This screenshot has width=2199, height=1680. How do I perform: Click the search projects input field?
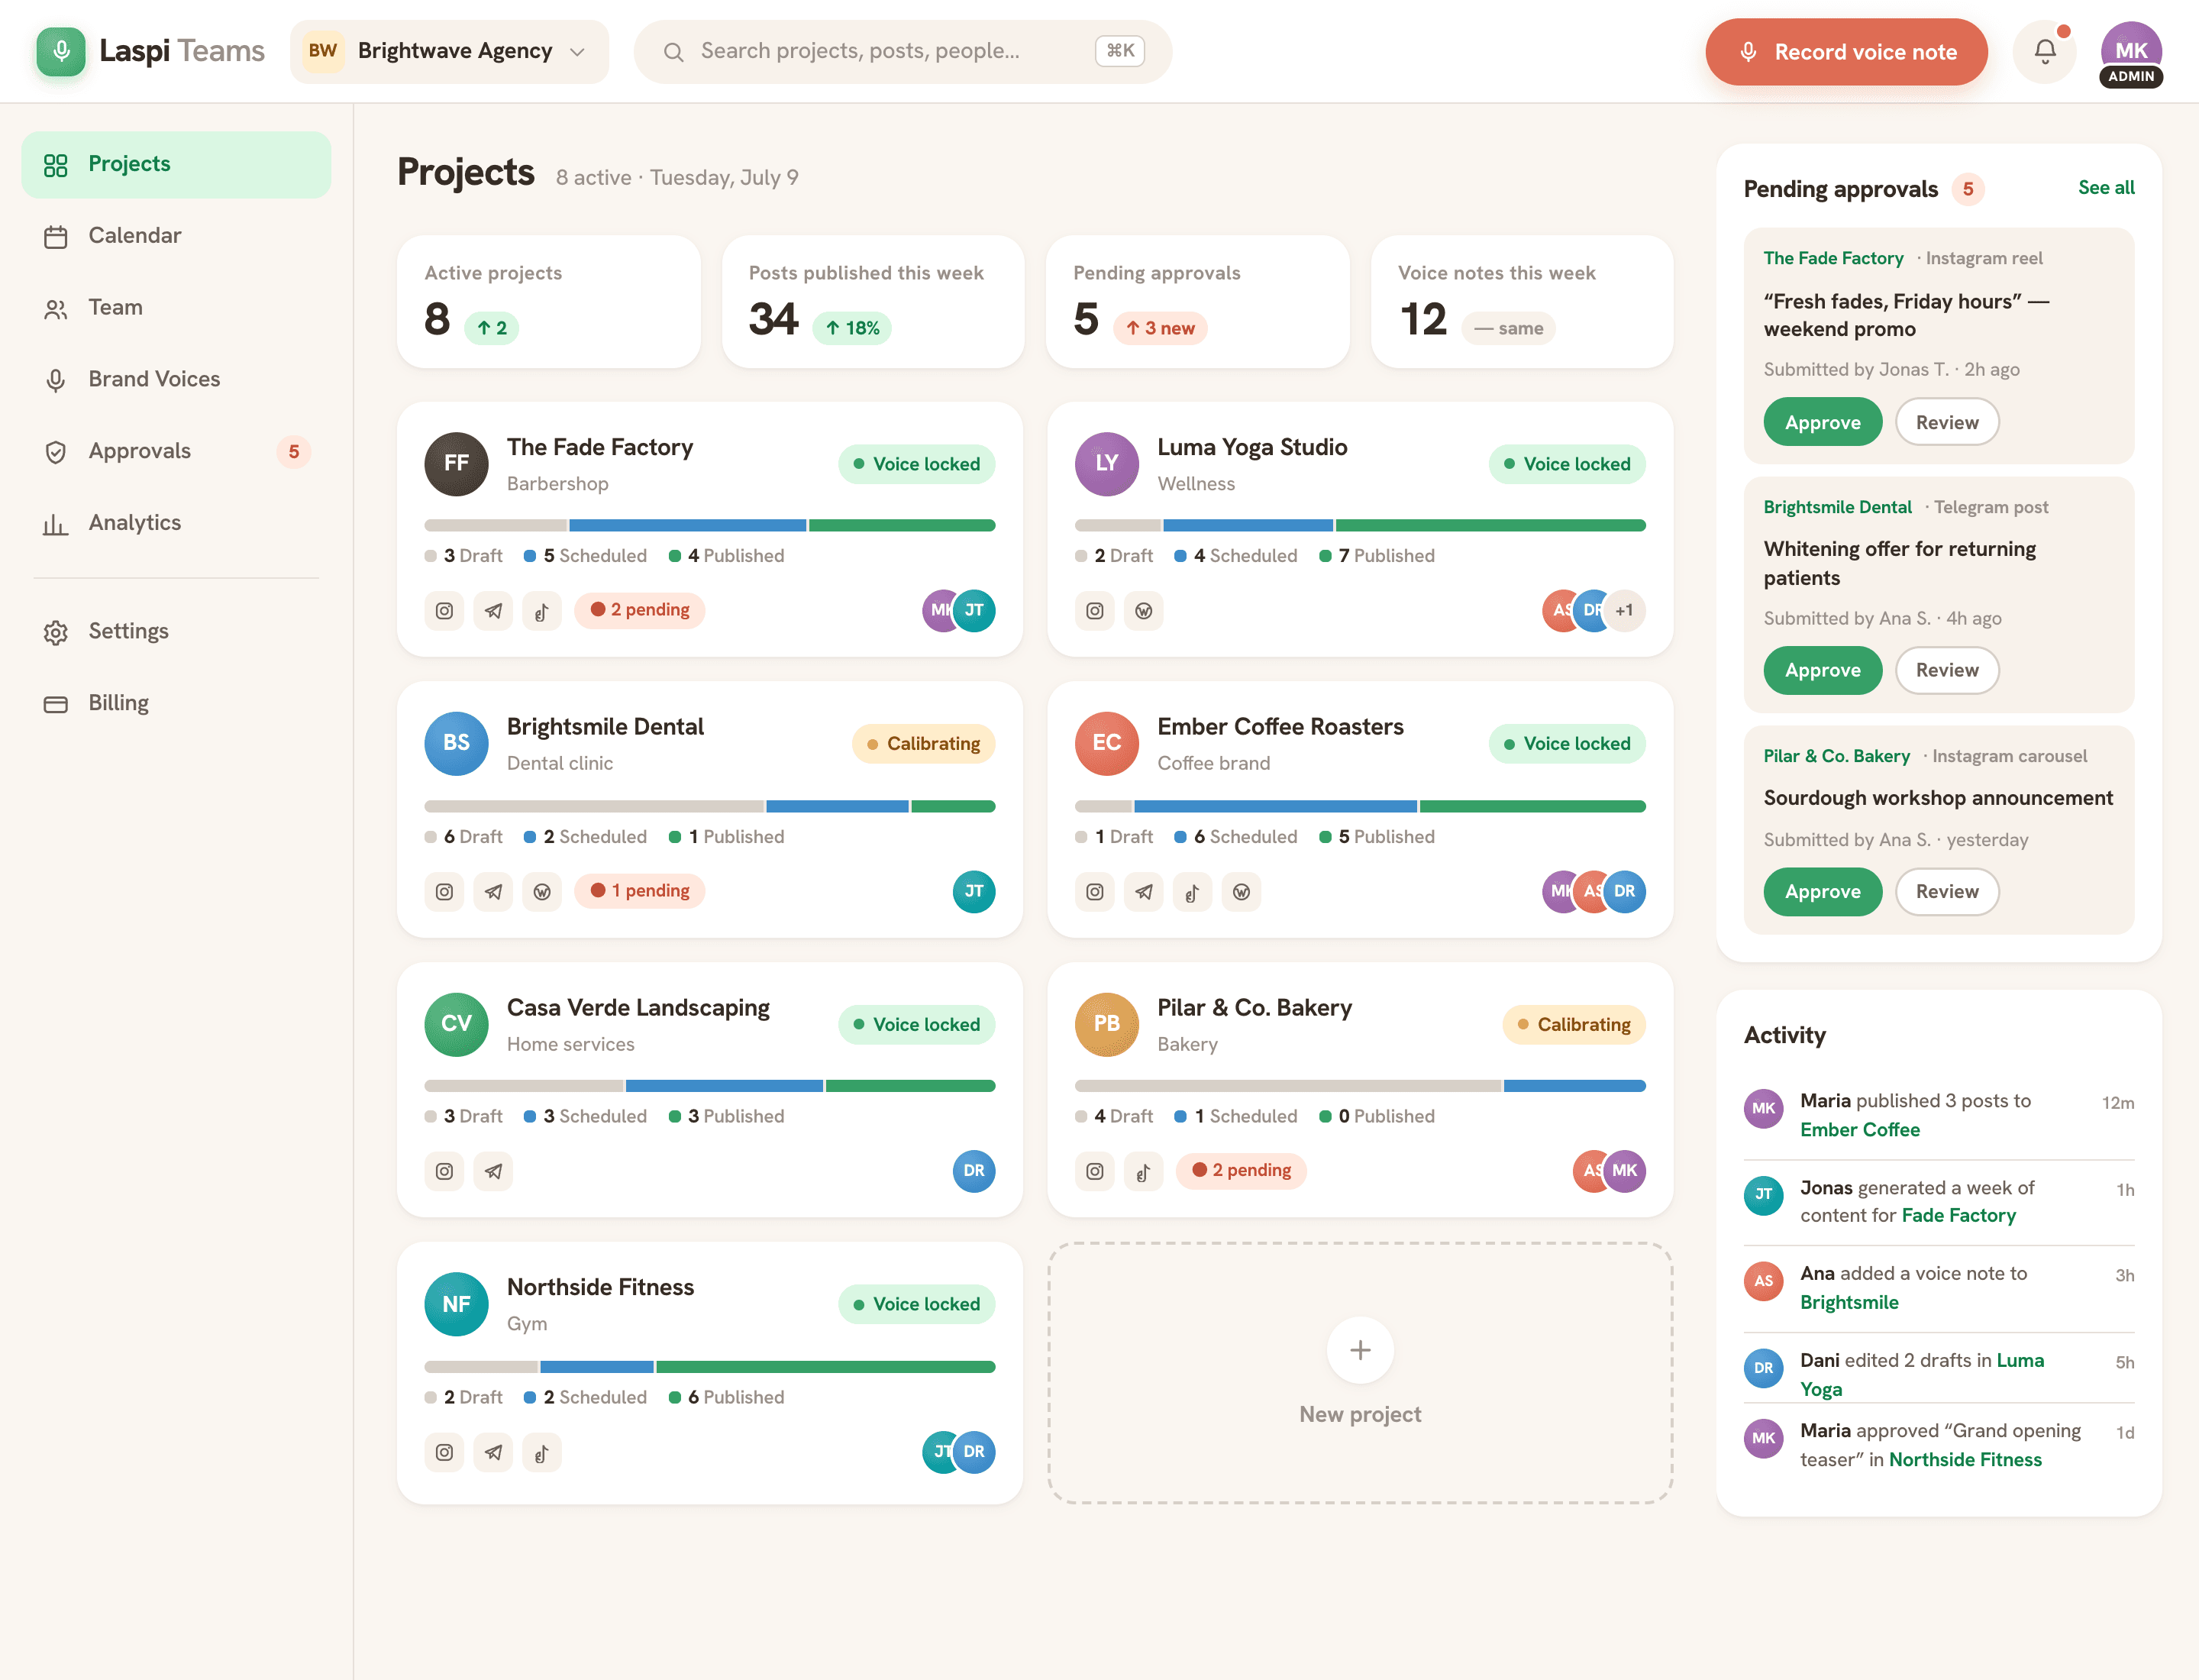click(x=903, y=51)
